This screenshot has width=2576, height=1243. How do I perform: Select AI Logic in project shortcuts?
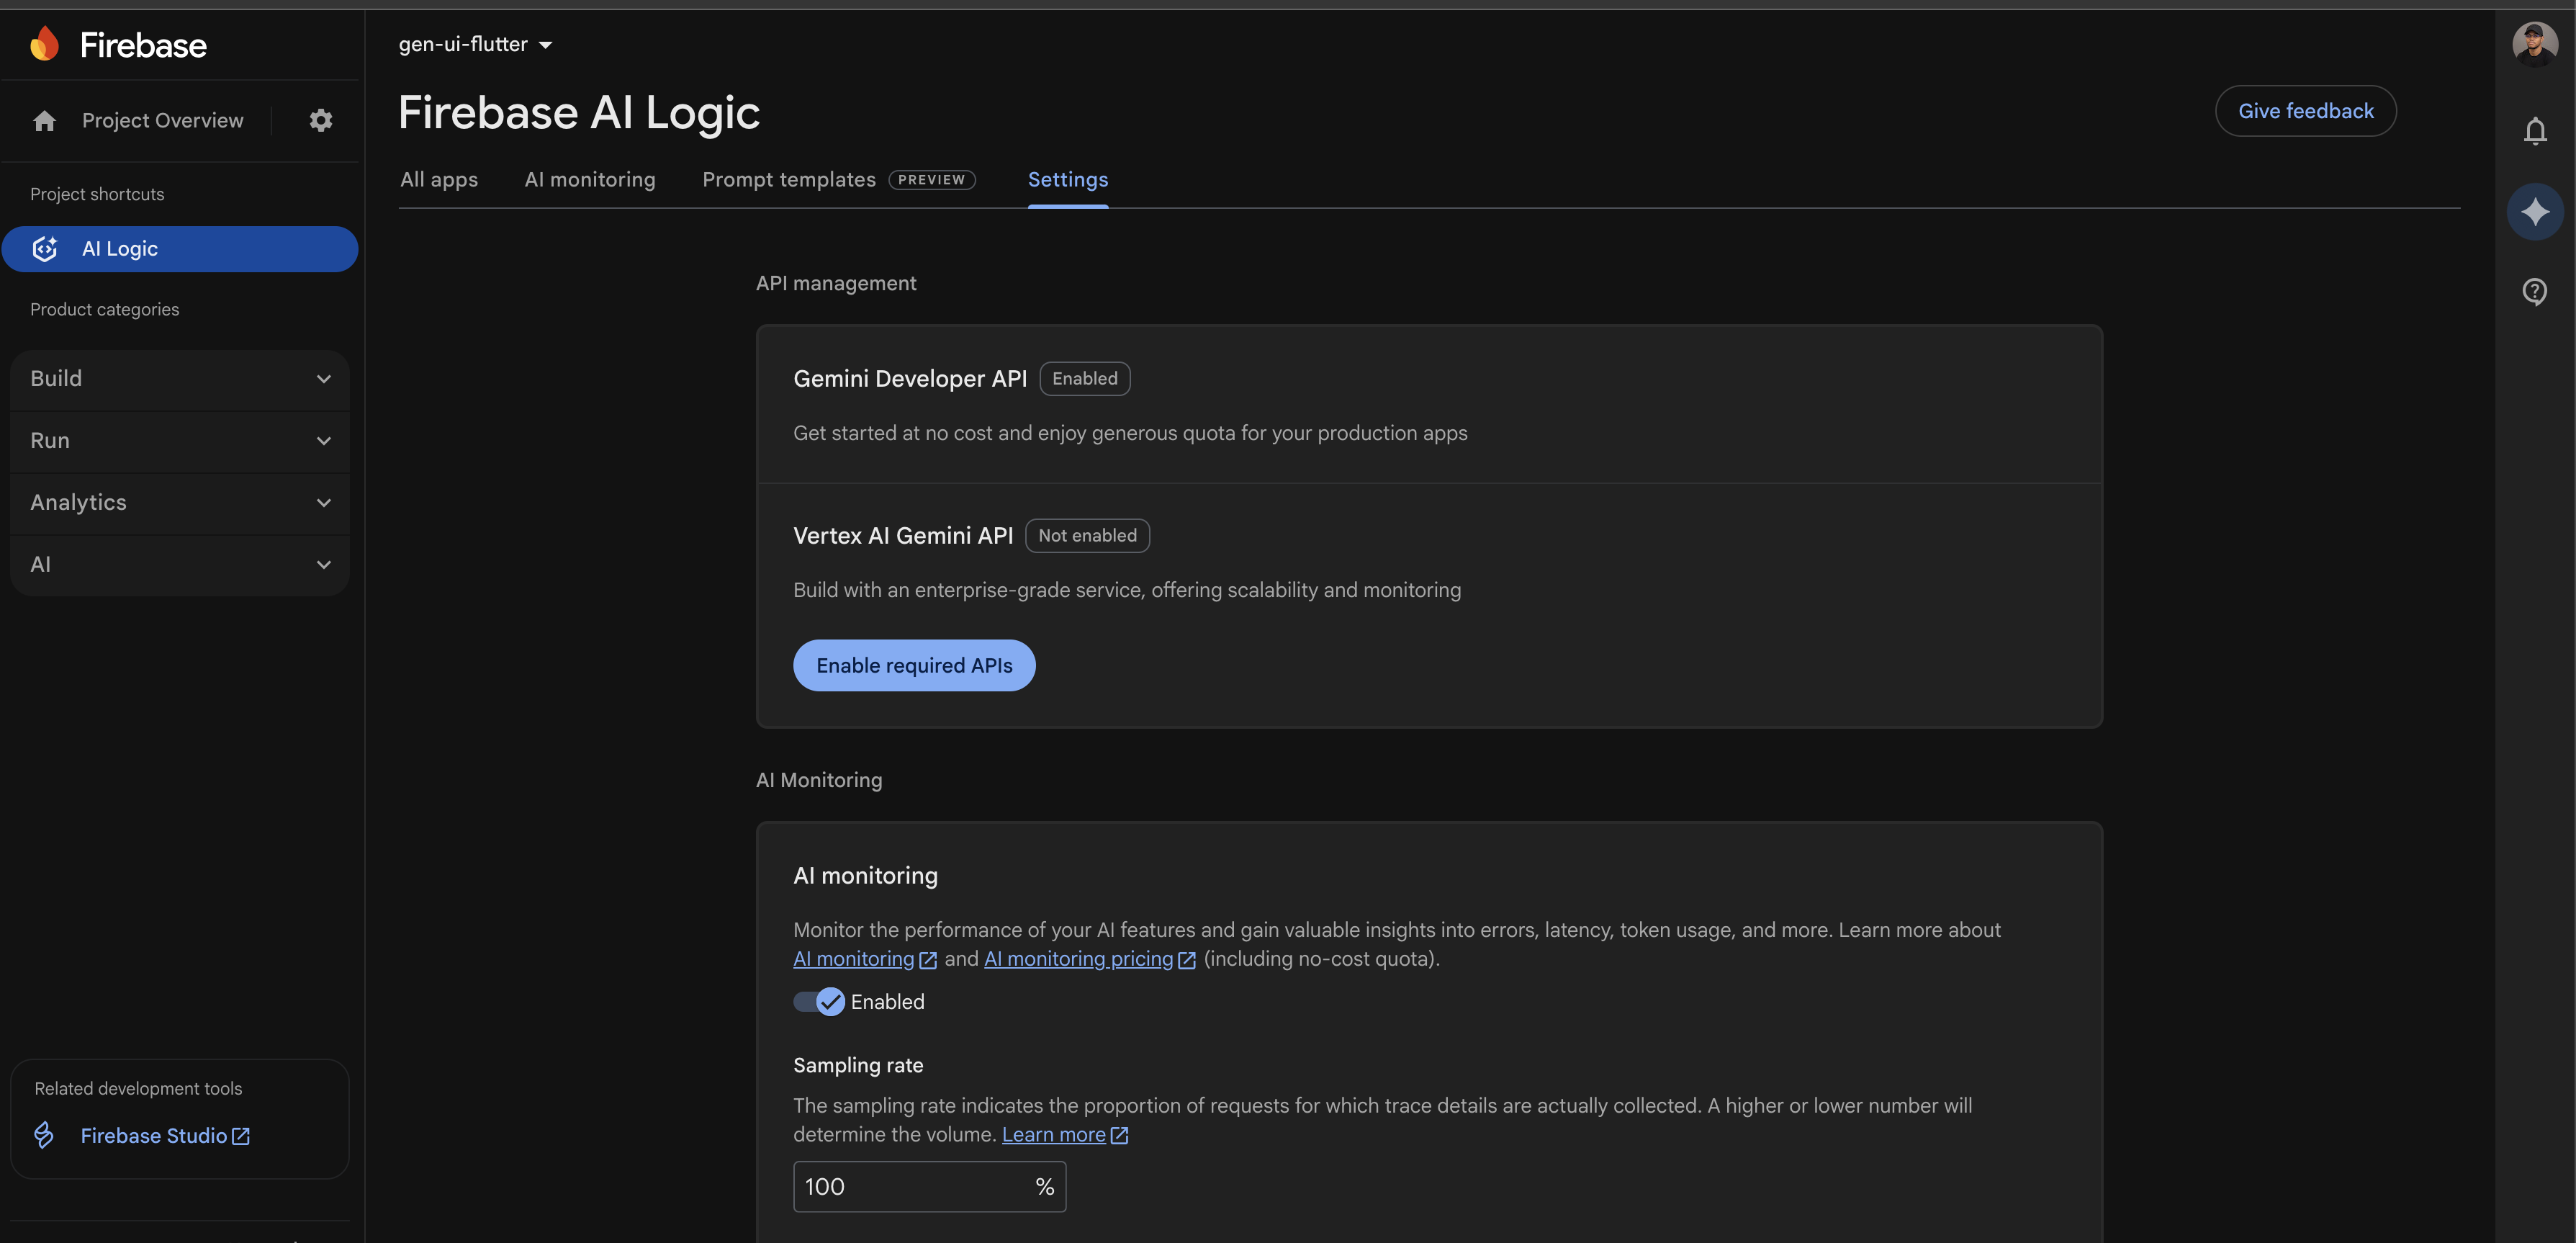pos(180,249)
